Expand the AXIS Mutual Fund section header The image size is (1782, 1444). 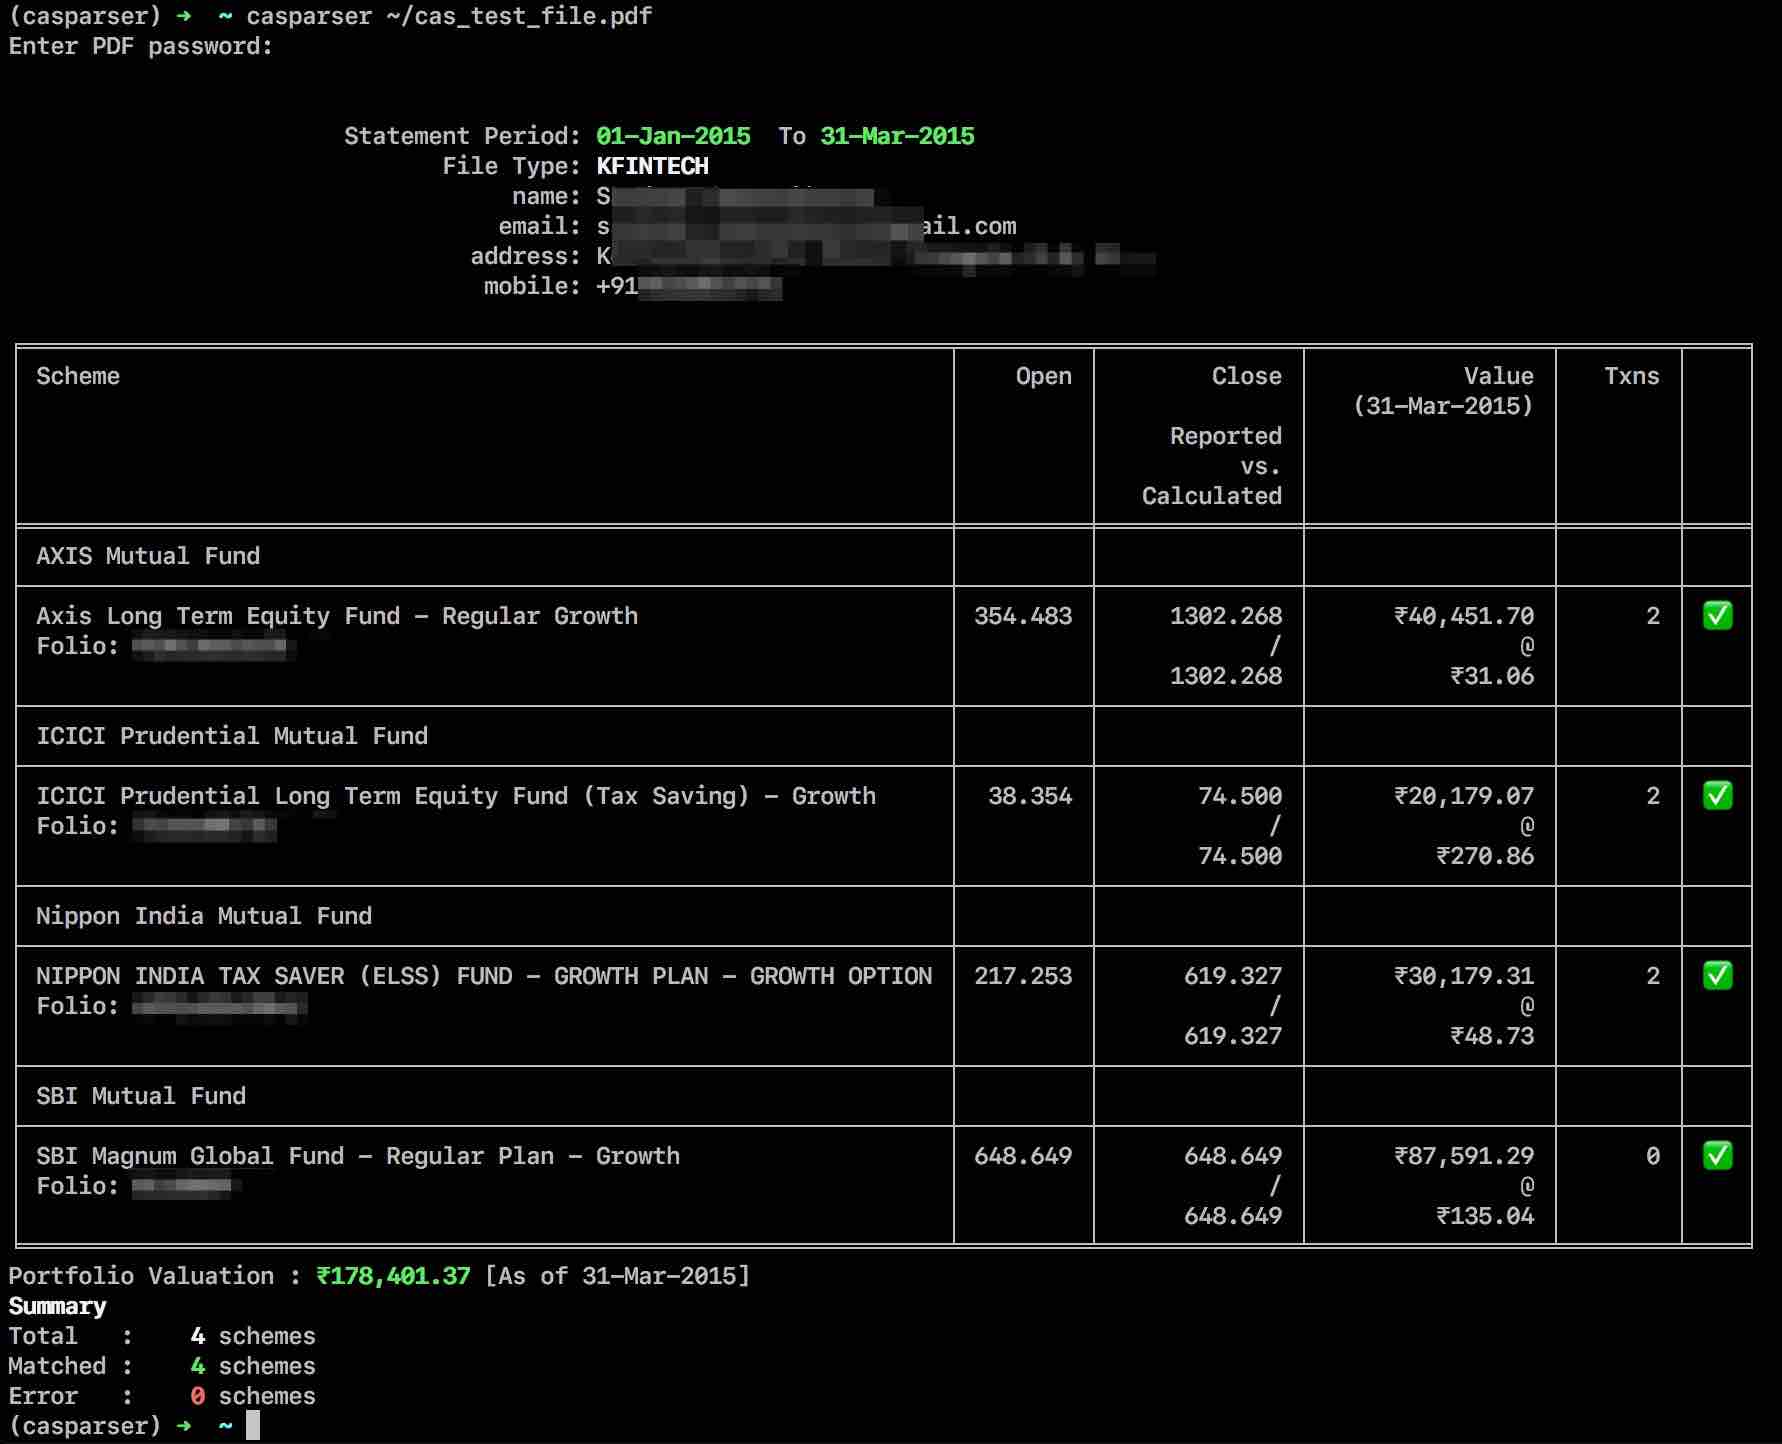pos(148,556)
